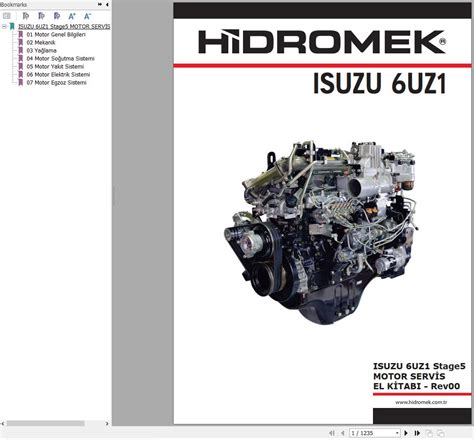Open bookmark 07 Motor Egzoz Sistemi

(57, 82)
